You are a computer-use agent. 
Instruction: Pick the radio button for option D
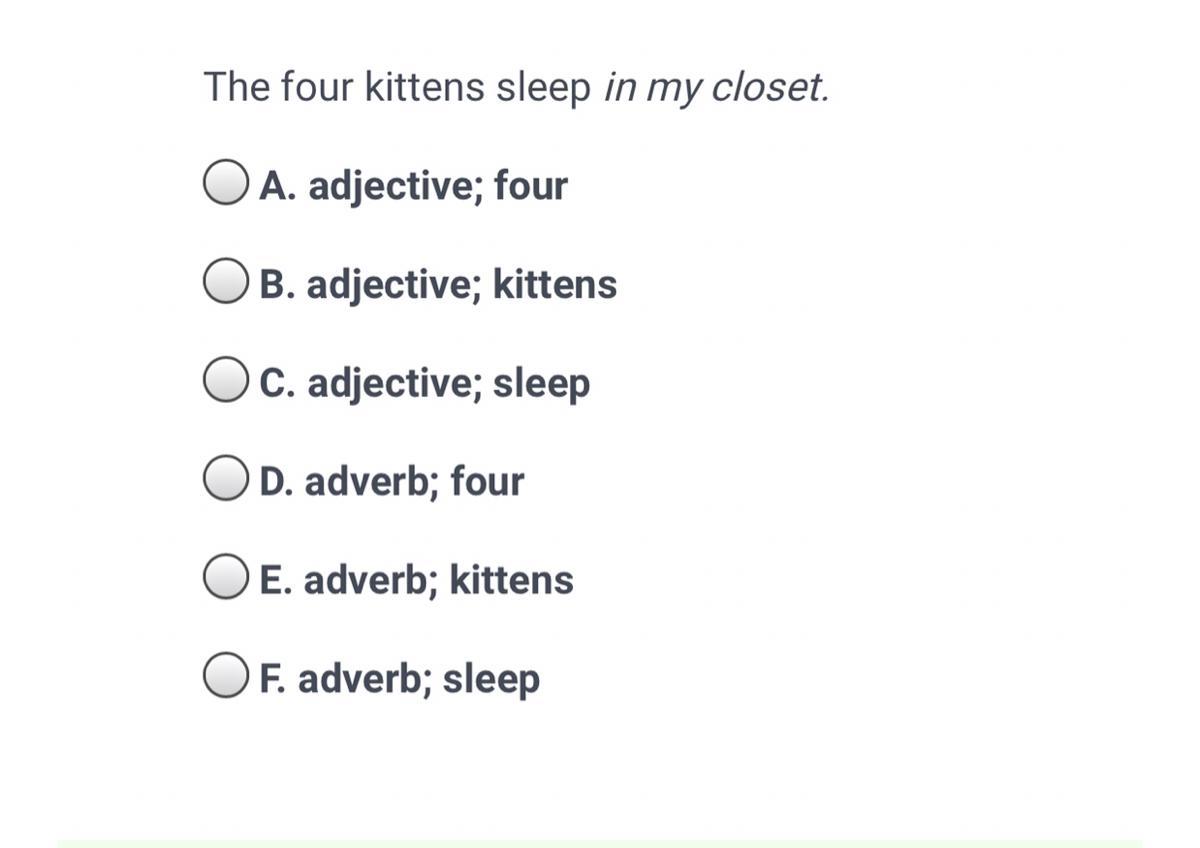click(225, 479)
